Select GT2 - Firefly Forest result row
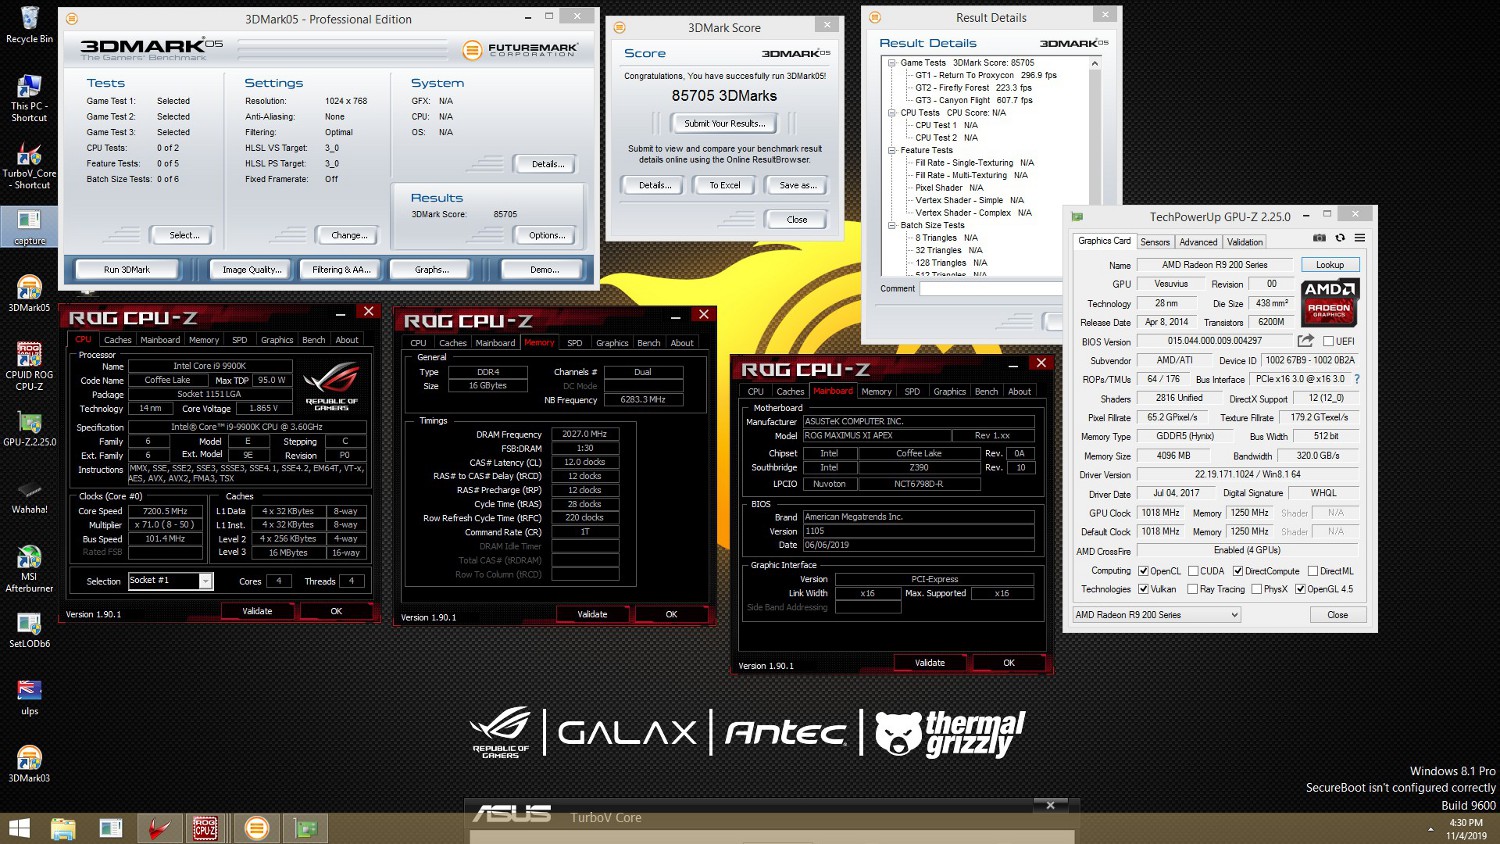The width and height of the screenshot is (1500, 844). pos(975,88)
